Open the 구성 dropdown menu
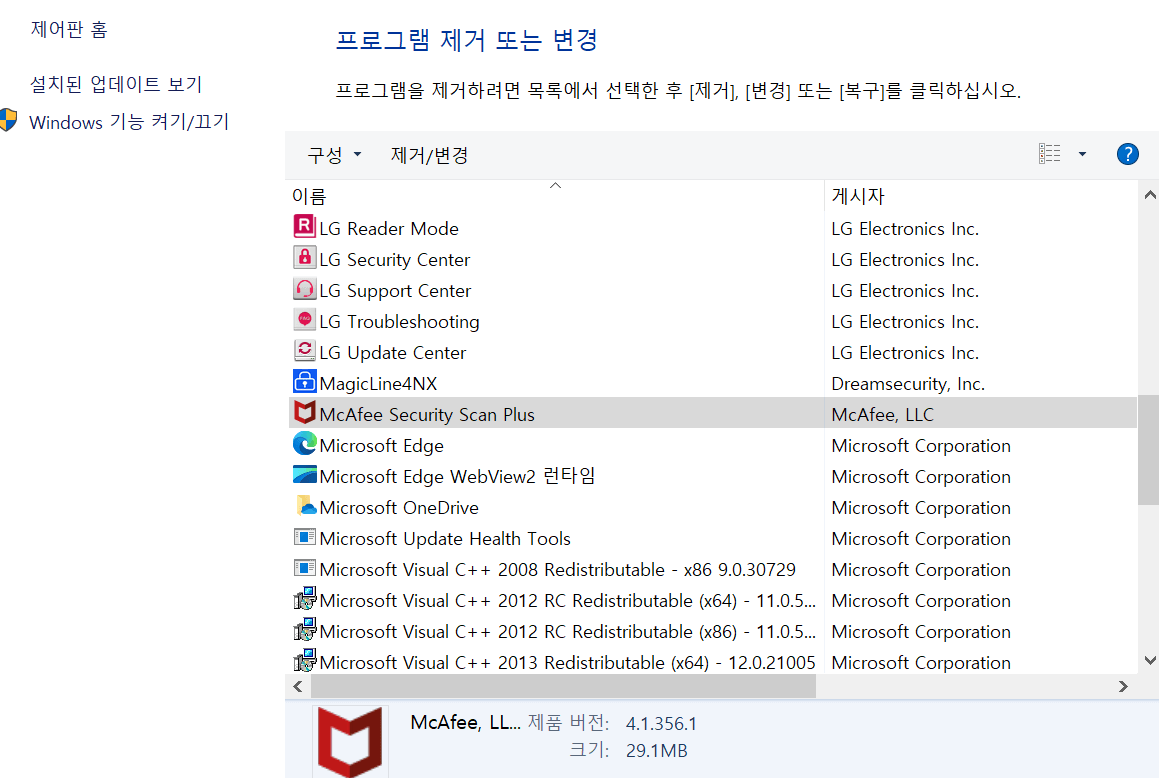 [x=335, y=155]
